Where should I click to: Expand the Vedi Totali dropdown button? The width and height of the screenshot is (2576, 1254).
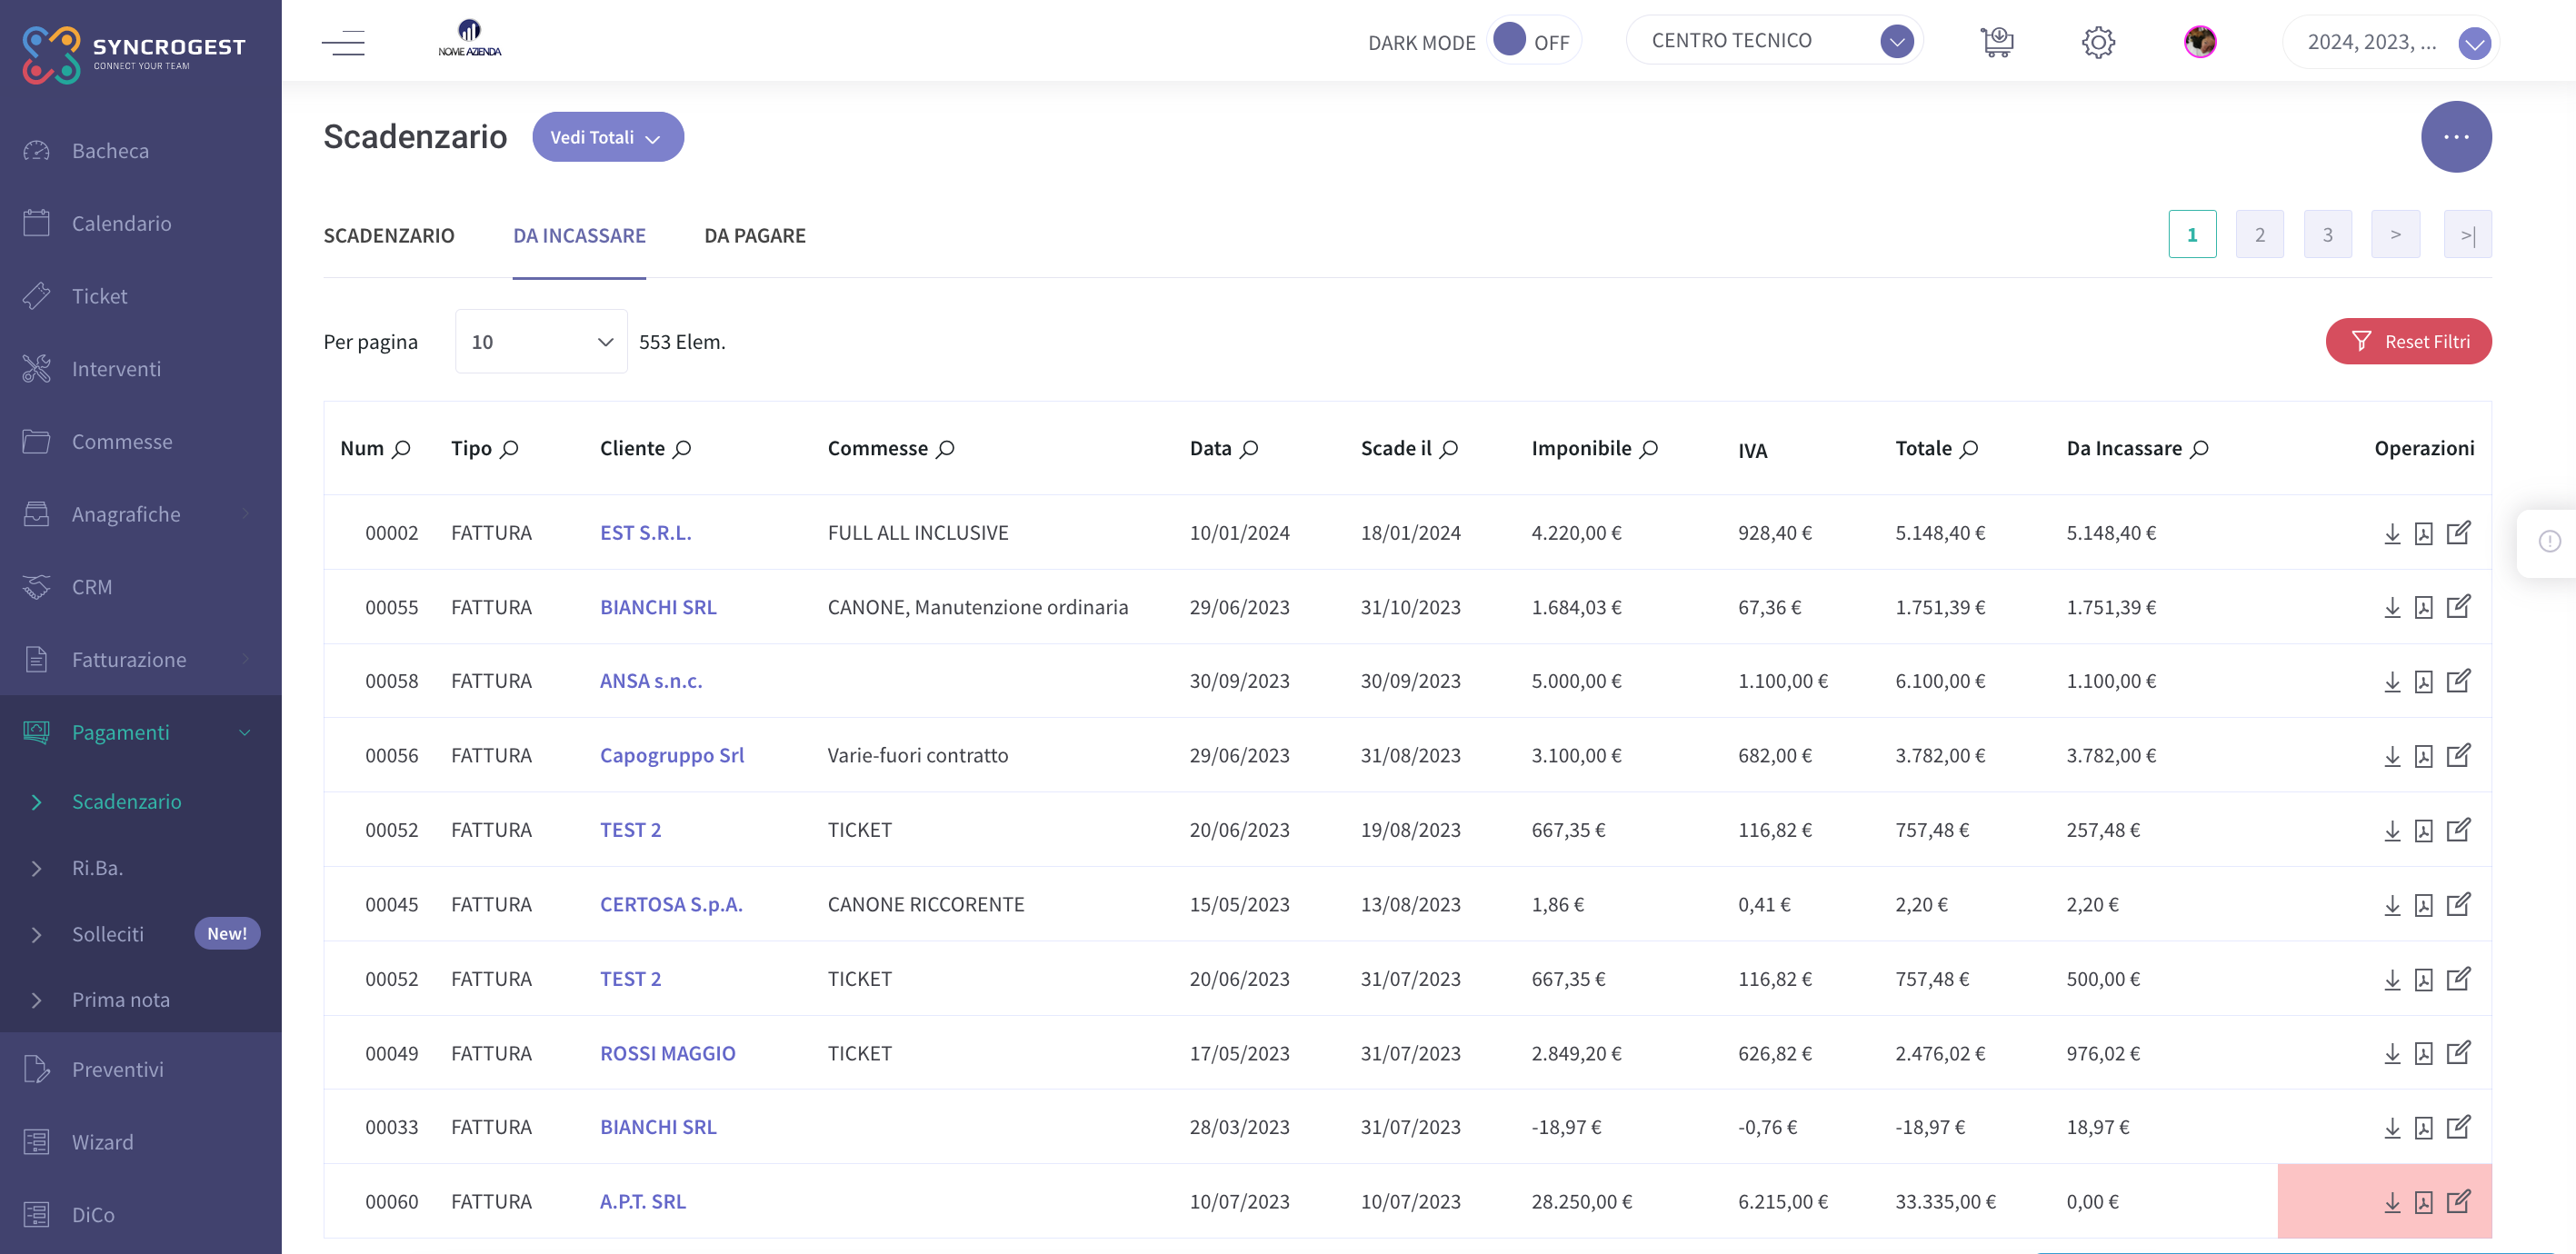(x=608, y=137)
